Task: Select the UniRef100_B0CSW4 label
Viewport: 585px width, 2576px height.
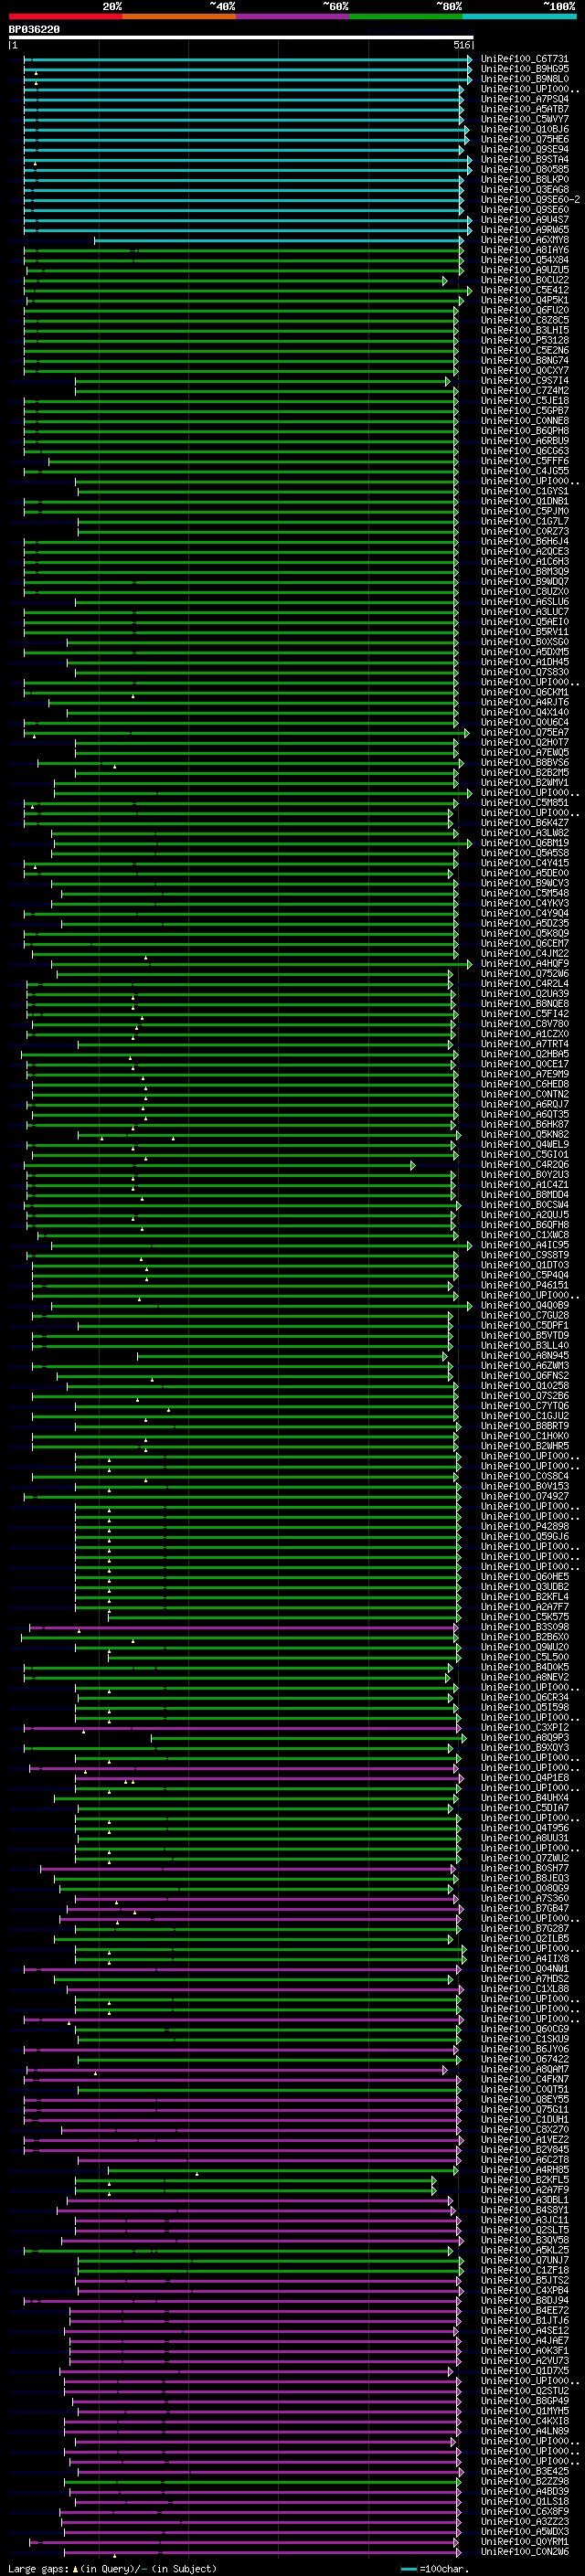Action: click(524, 1205)
